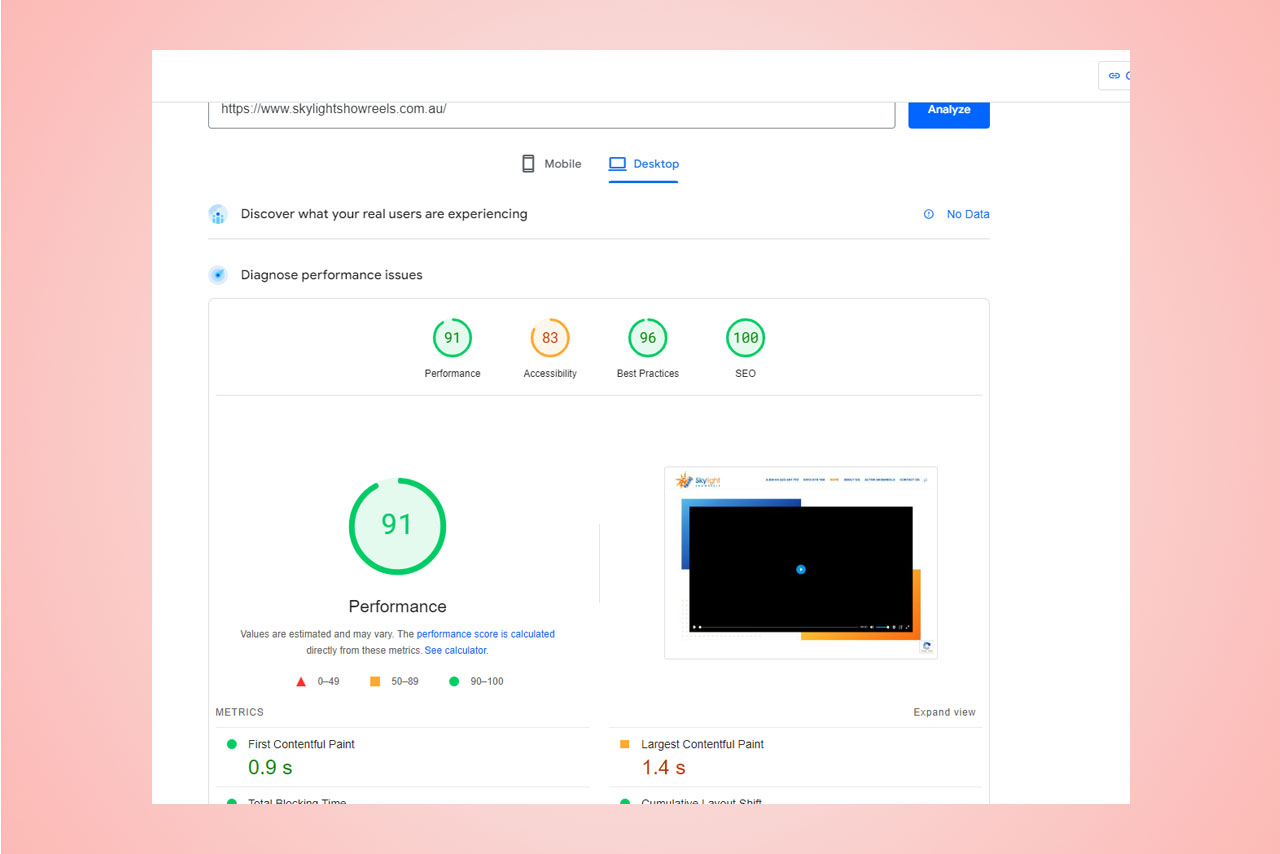Click the diagnose performance issues icon
This screenshot has height=854, width=1280.
218,275
